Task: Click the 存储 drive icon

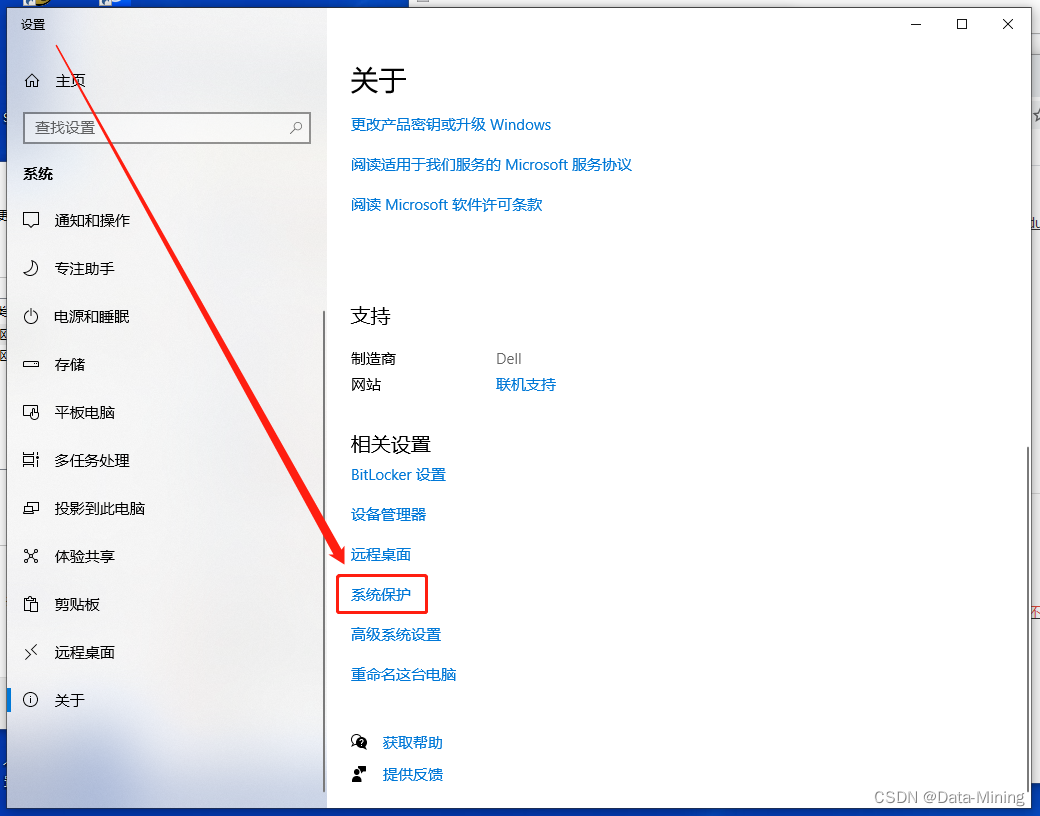Action: click(x=31, y=364)
